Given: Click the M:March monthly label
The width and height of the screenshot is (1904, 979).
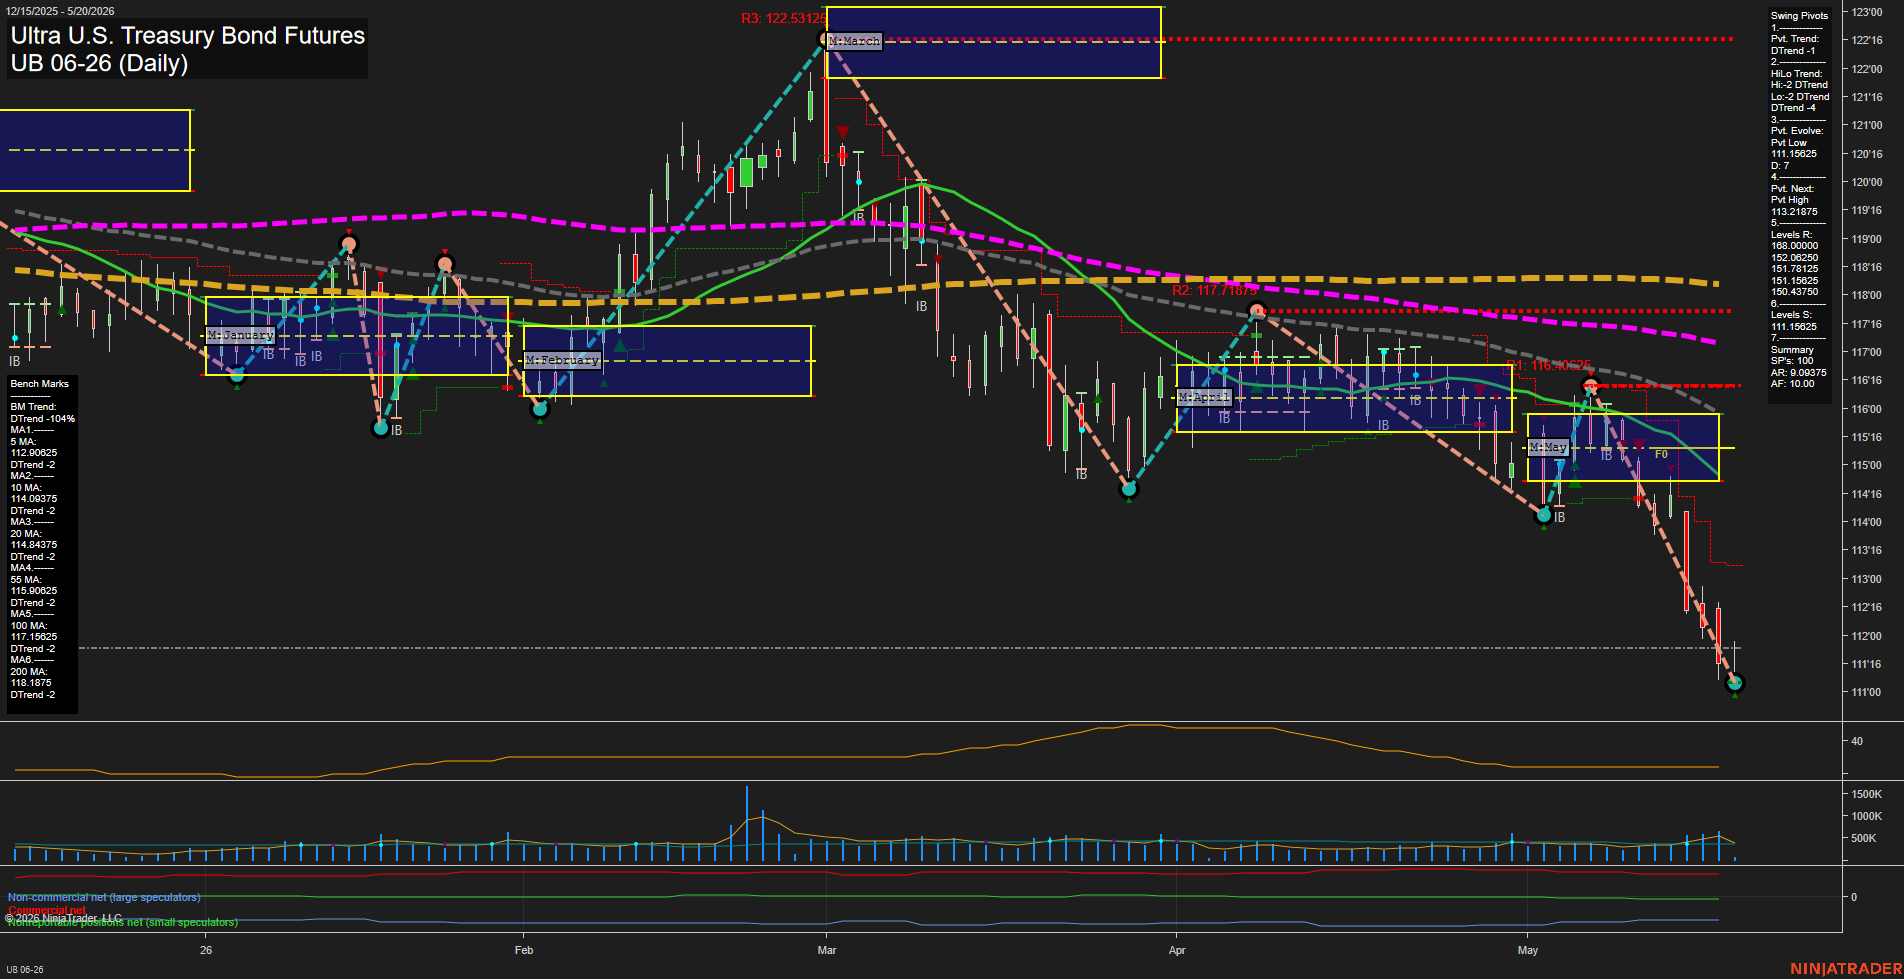Looking at the screenshot, I should (855, 41).
